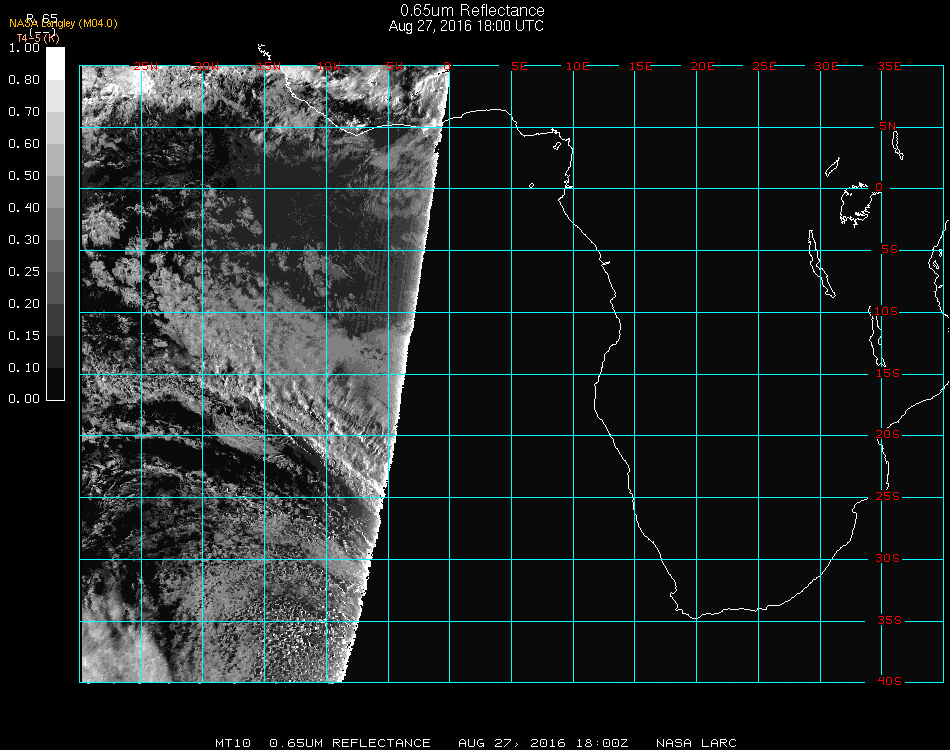950x750 pixels.
Task: Click the 15S latitude label
Action: (888, 373)
